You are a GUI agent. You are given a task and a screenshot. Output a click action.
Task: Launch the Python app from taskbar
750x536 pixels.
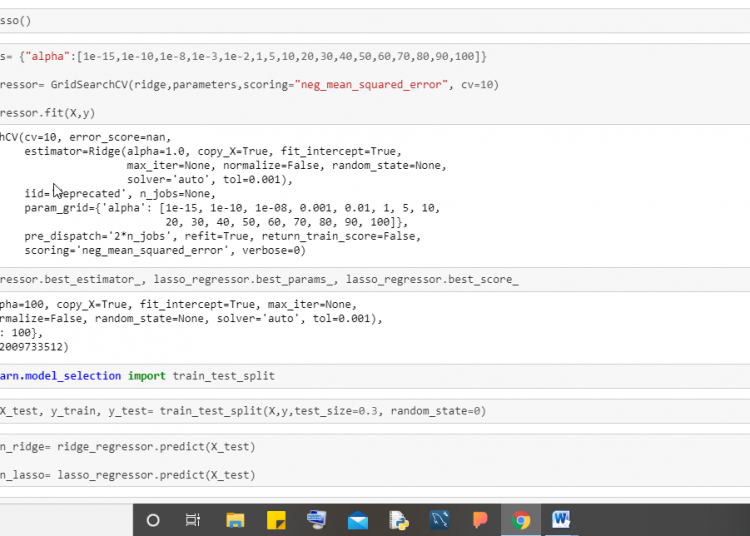(x=399, y=520)
